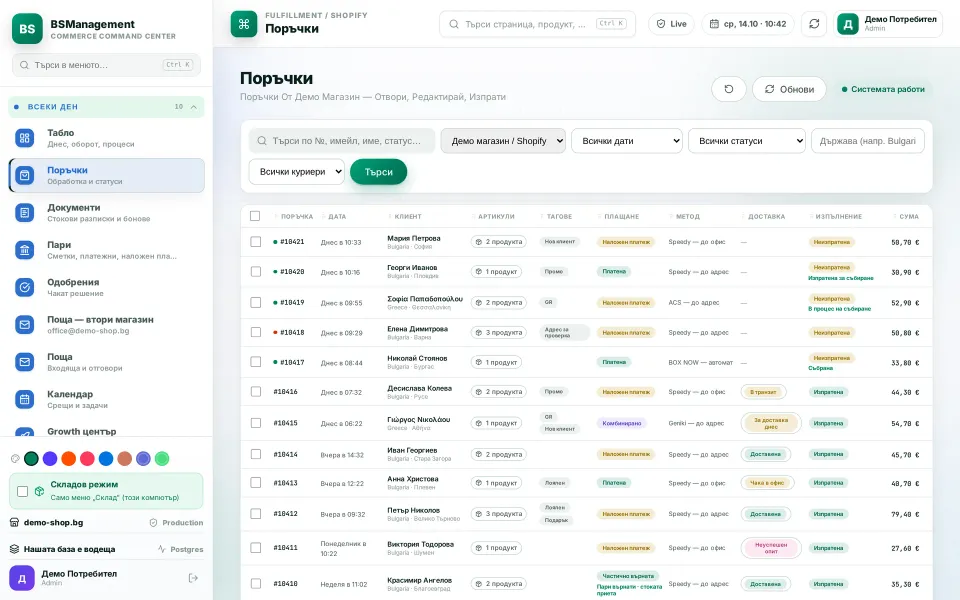
Task: Tick the checkbox for order #10418
Action: (256, 332)
